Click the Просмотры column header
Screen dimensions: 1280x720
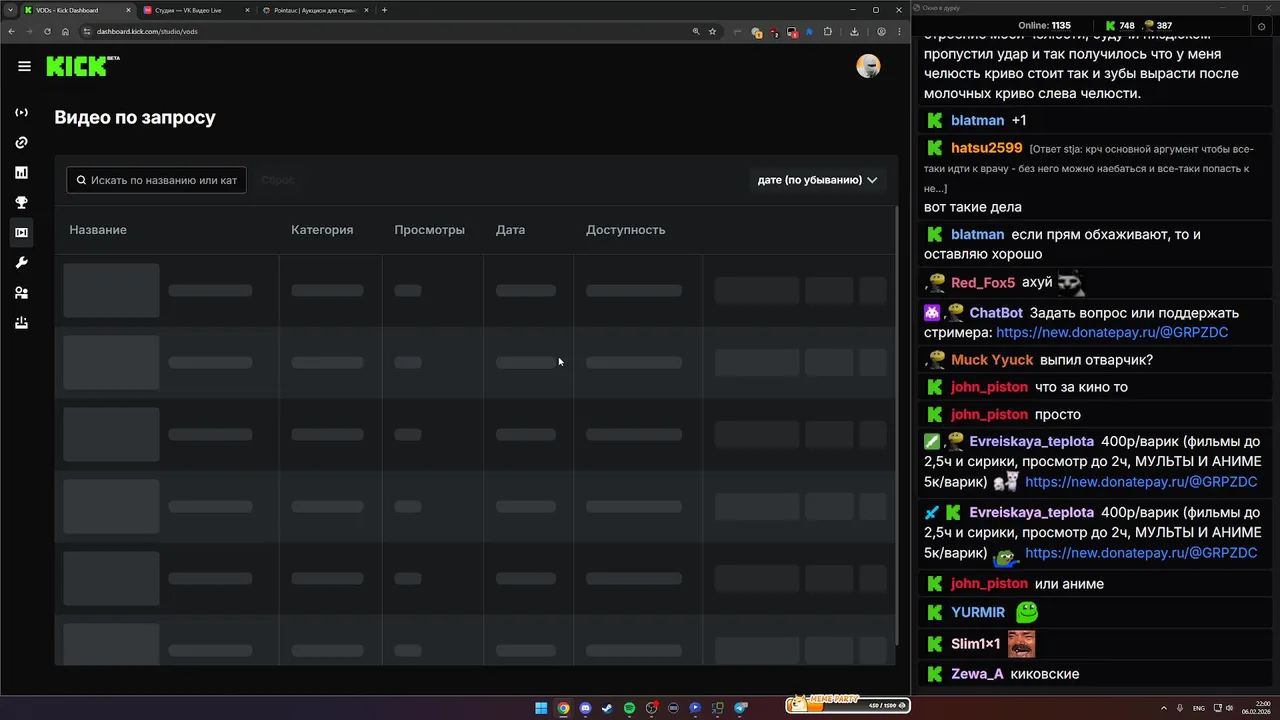tap(429, 230)
